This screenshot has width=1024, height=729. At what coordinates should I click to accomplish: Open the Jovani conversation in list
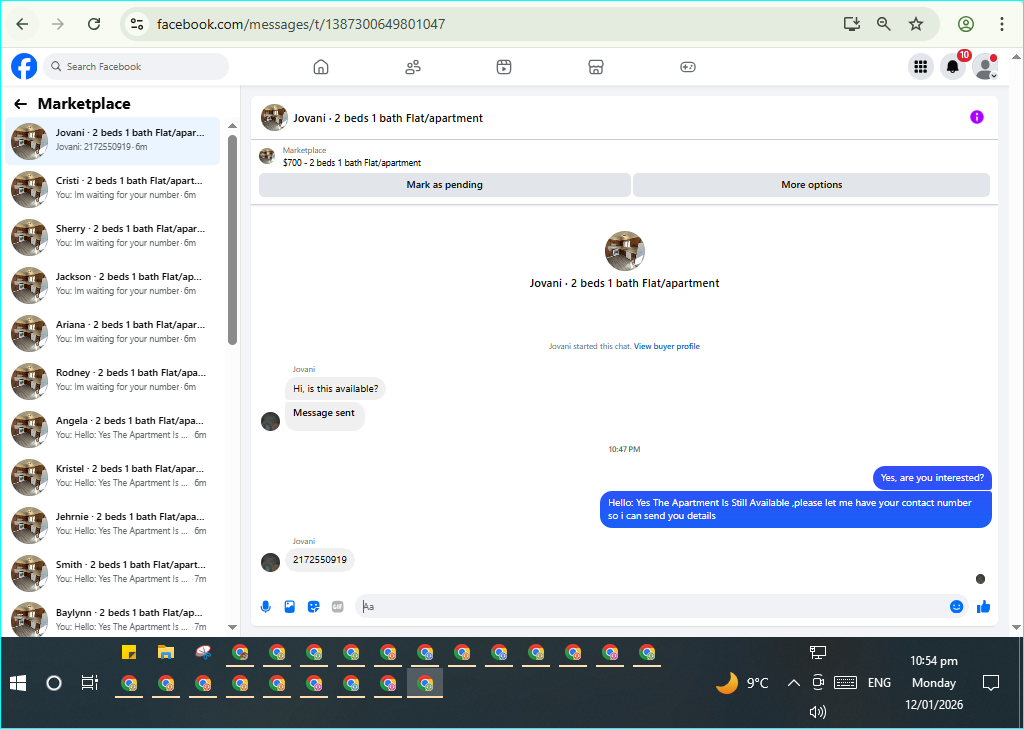[112, 141]
